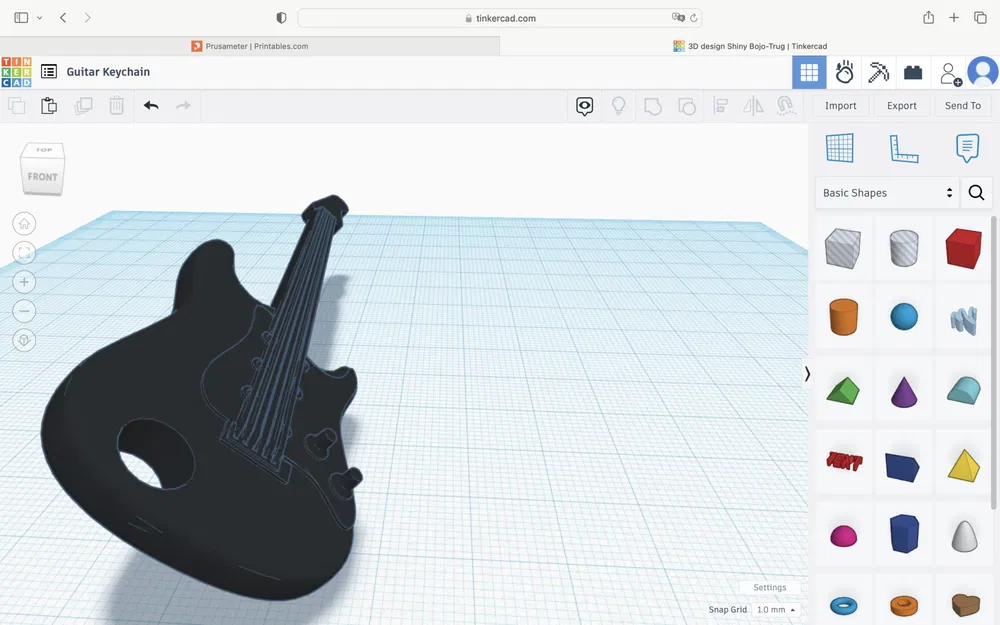The width and height of the screenshot is (1000, 625).
Task: Select the Workplane tool icon
Action: coord(841,147)
